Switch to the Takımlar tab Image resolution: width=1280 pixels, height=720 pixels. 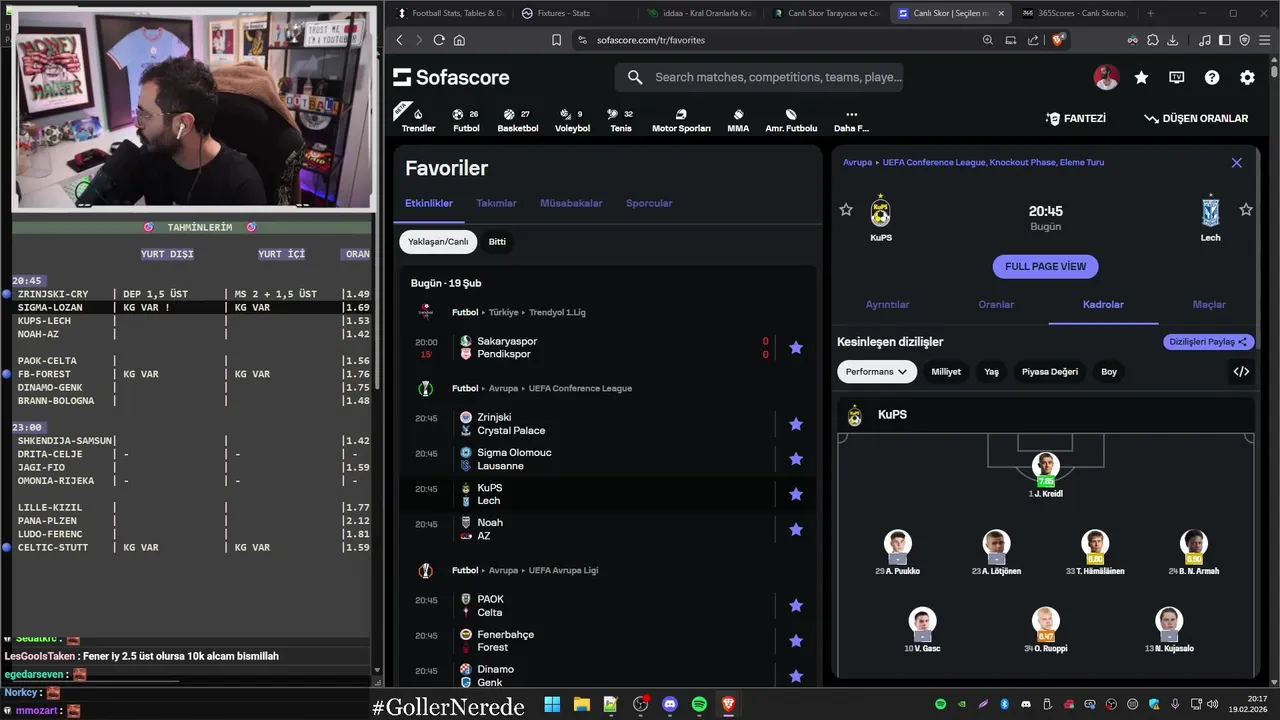(496, 203)
